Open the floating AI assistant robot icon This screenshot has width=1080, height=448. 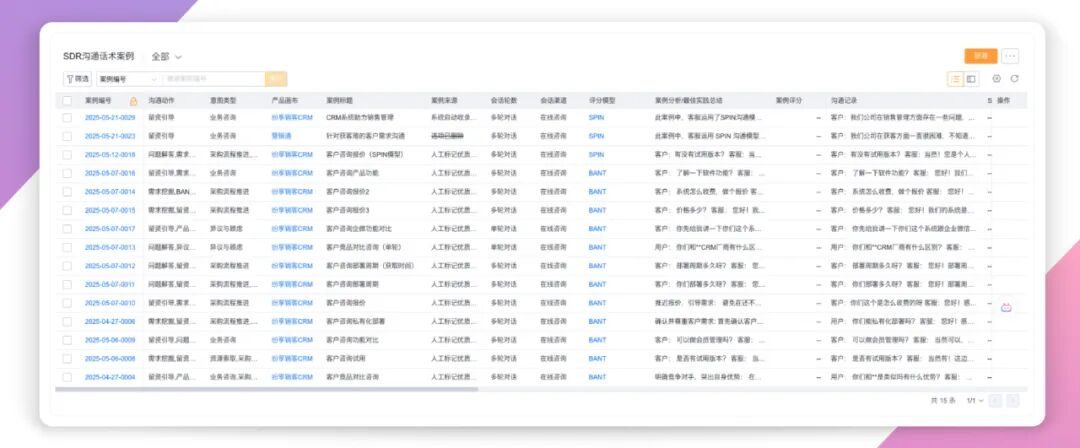pos(1006,307)
